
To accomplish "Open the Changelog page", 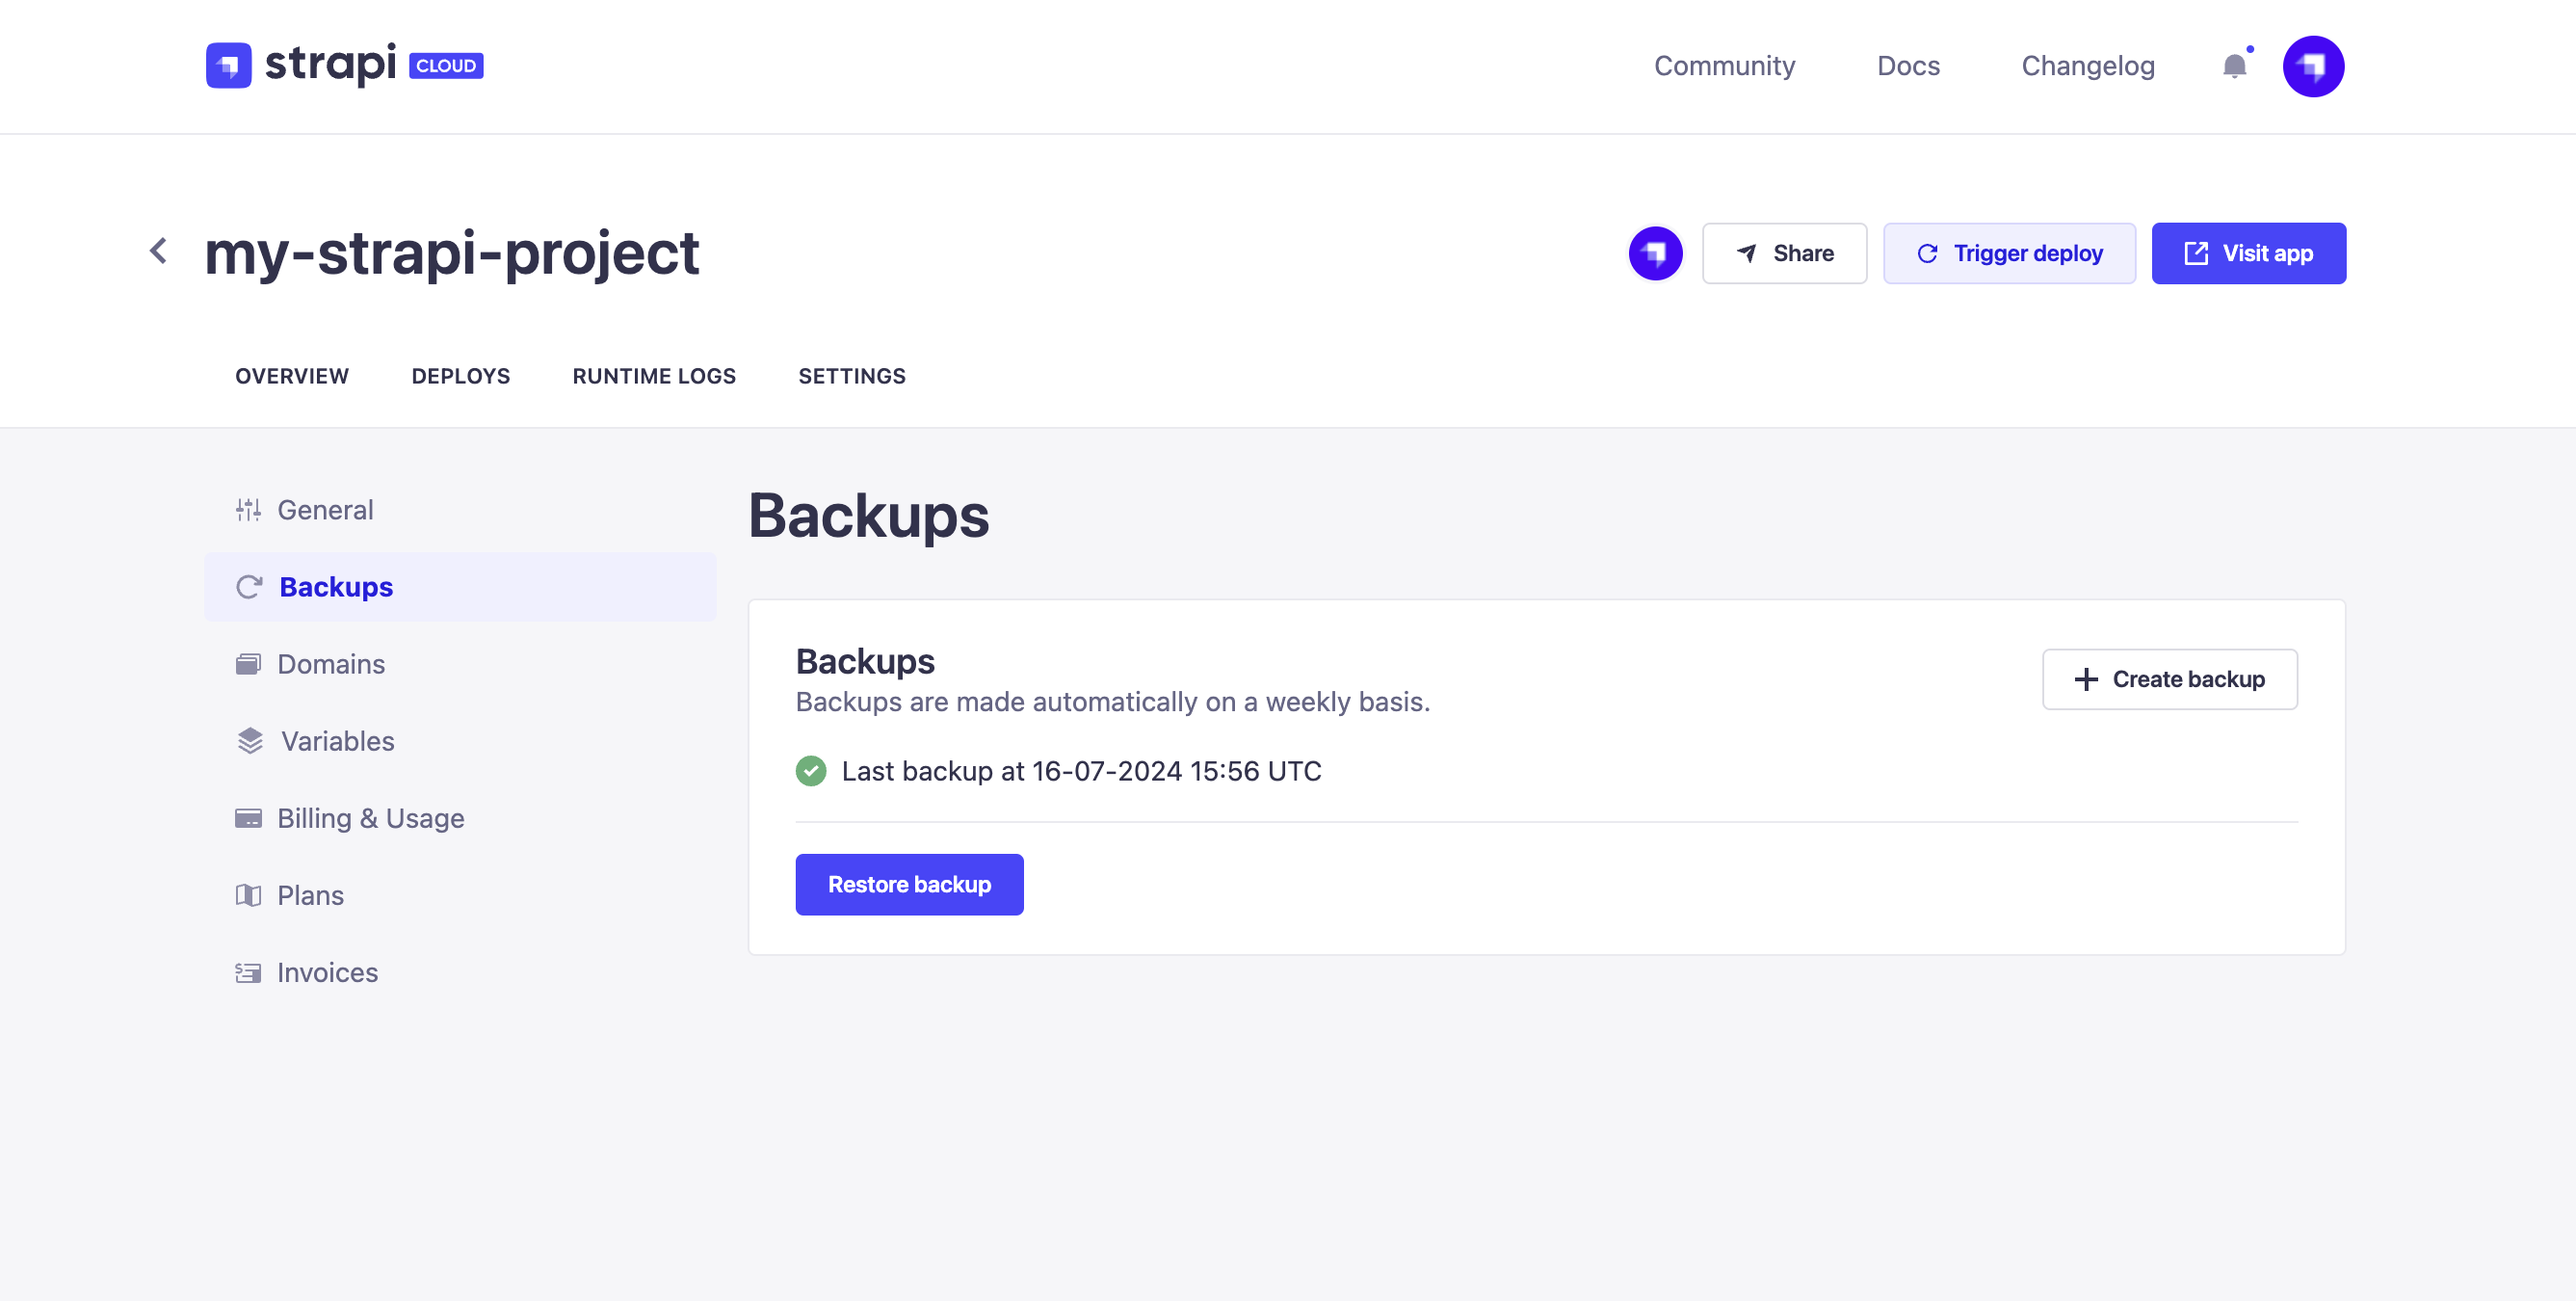I will coord(2087,66).
